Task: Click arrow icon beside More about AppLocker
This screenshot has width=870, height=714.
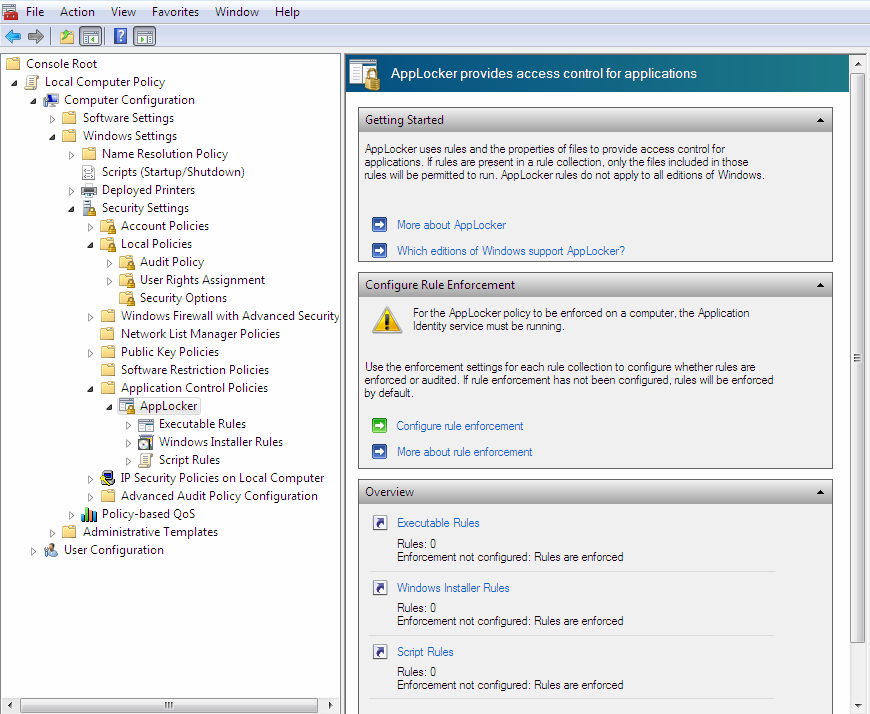Action: click(x=380, y=225)
